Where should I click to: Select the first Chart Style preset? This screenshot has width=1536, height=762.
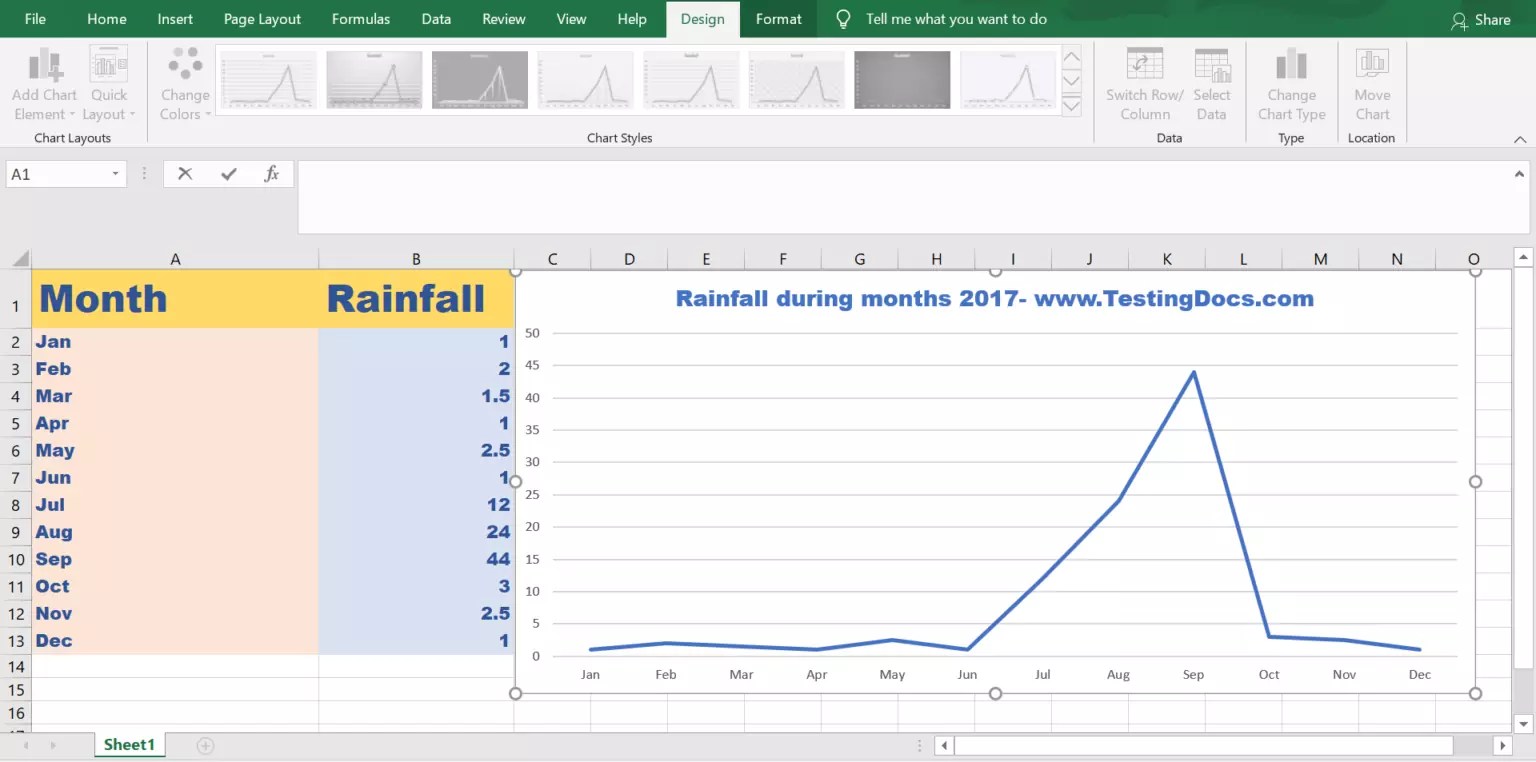tap(268, 79)
